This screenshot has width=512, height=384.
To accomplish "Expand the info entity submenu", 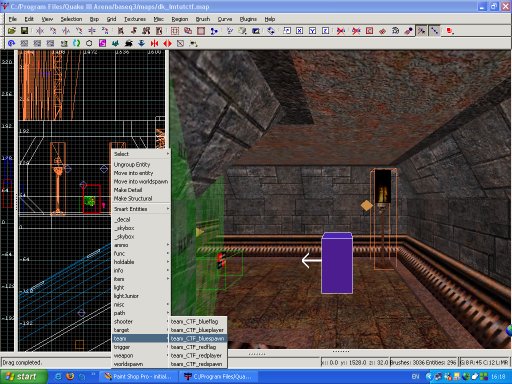I will pos(141,270).
